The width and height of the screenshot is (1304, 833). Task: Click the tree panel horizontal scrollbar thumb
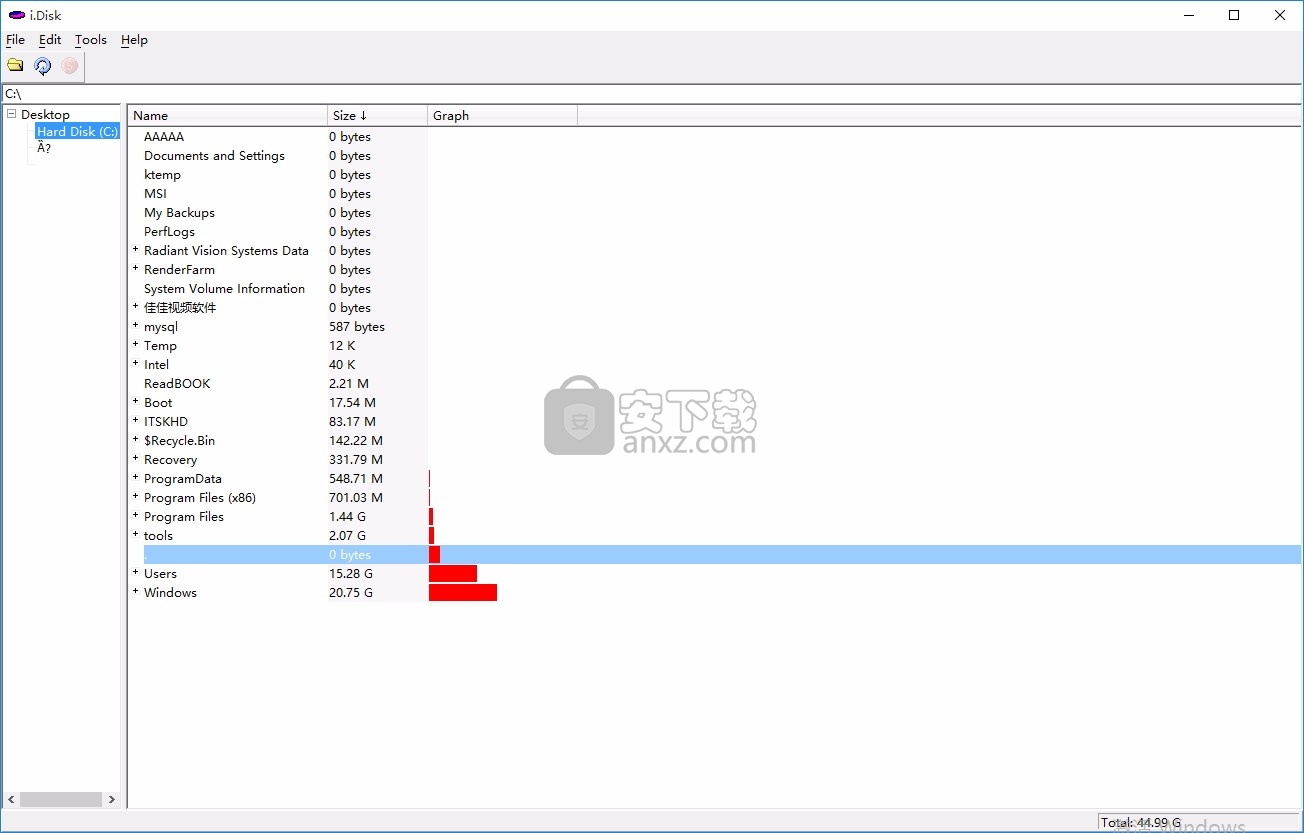click(61, 799)
